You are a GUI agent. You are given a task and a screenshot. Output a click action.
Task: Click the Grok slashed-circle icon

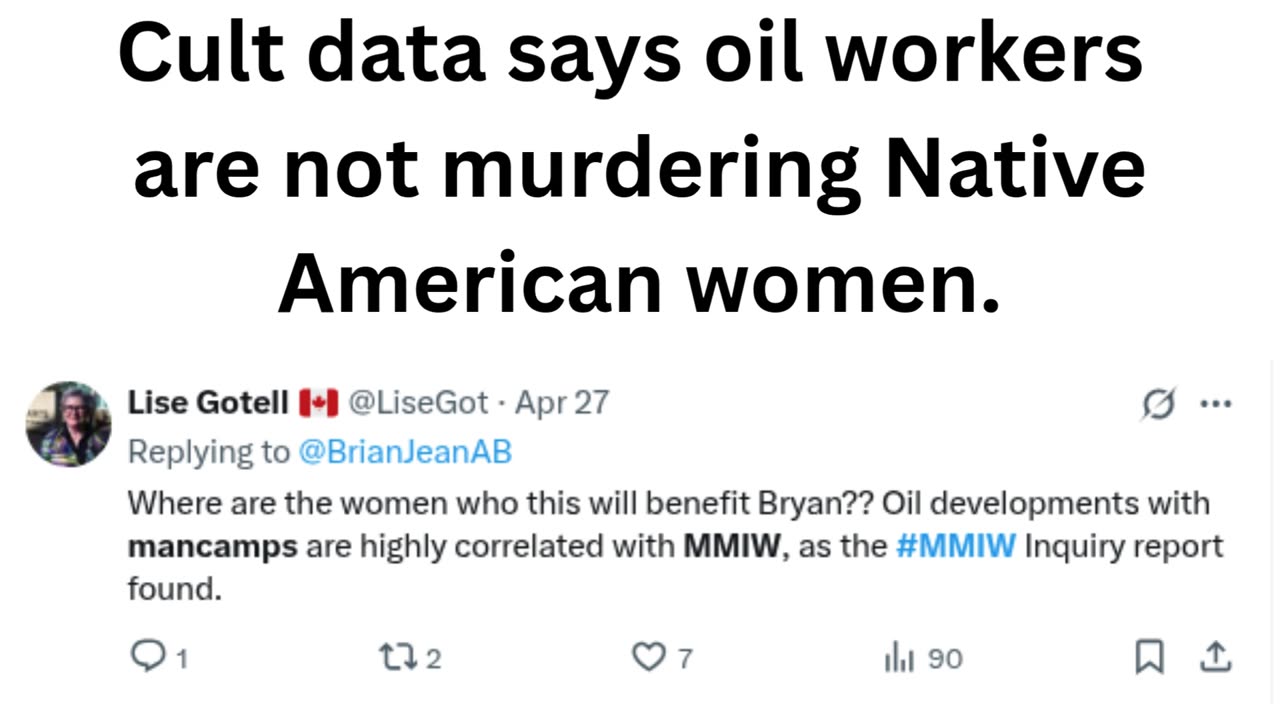1157,404
